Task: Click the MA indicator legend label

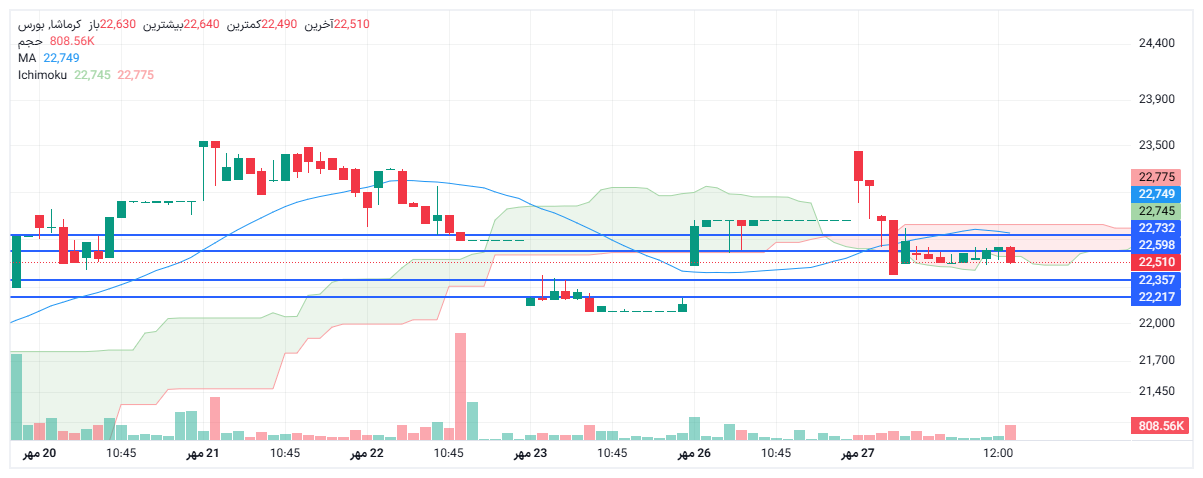Action: [x=27, y=58]
